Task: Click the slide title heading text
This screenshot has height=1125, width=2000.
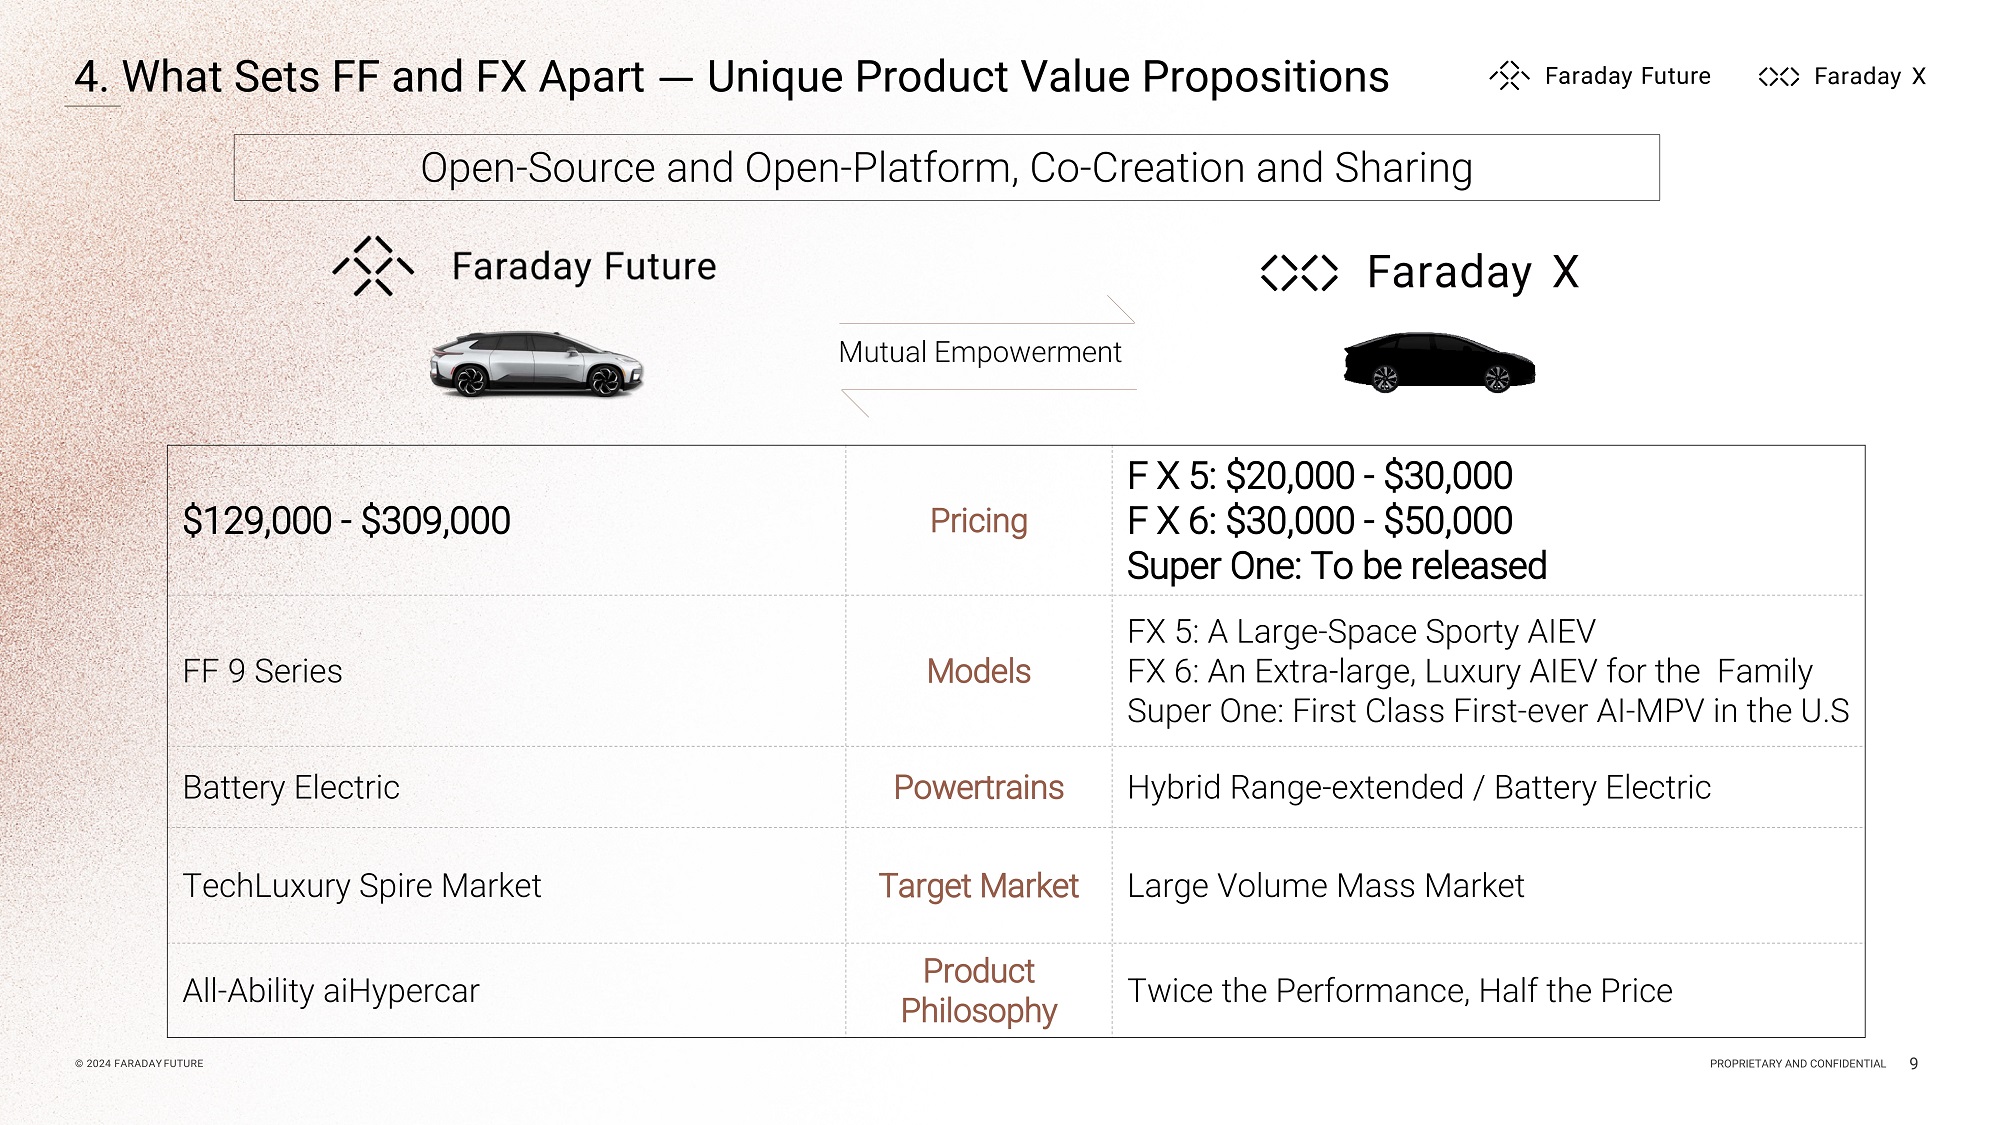Action: (731, 77)
